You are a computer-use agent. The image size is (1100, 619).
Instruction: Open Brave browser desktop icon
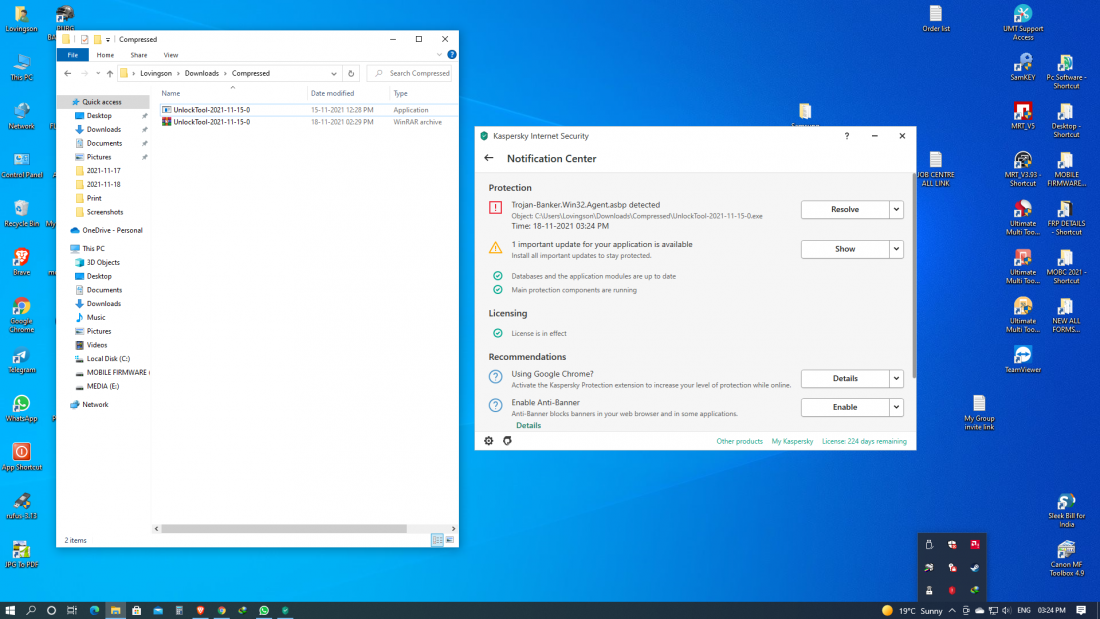pyautogui.click(x=21, y=262)
